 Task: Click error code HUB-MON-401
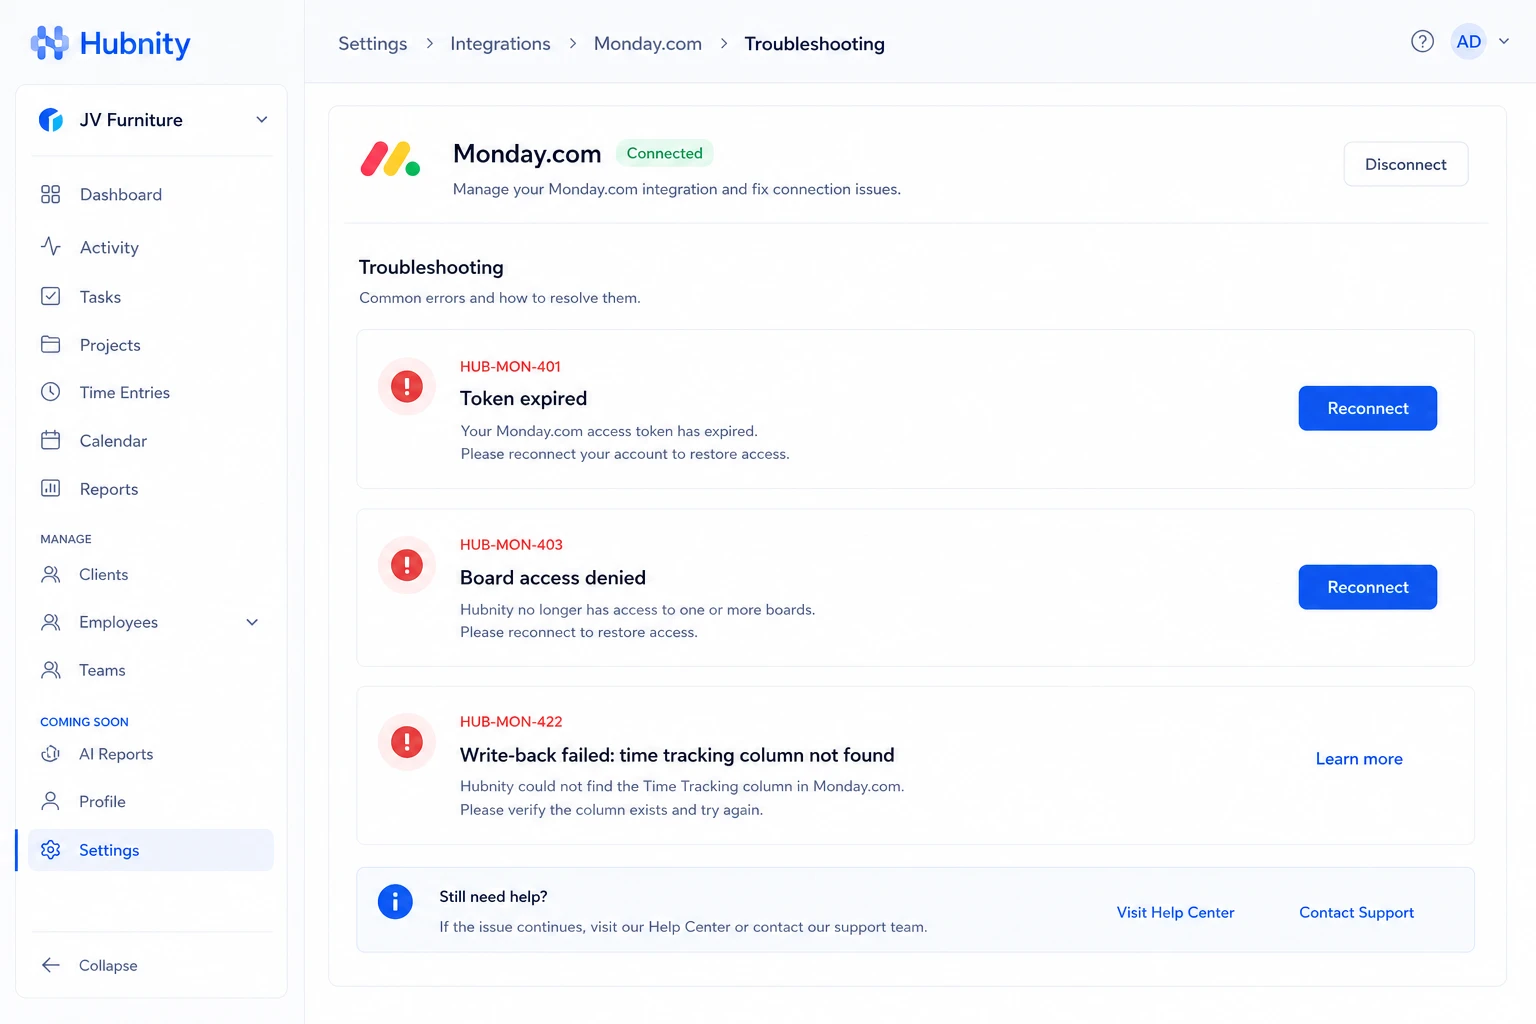coord(510,367)
